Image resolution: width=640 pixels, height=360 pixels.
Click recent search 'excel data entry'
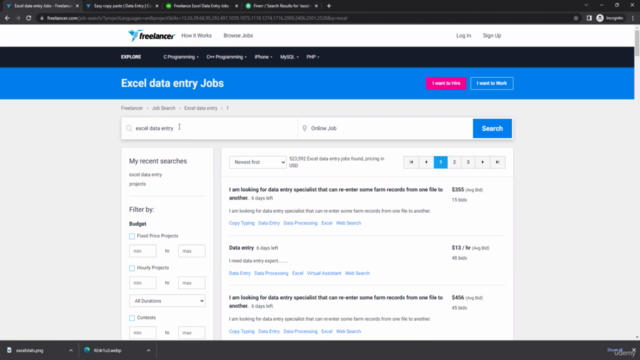(145, 174)
